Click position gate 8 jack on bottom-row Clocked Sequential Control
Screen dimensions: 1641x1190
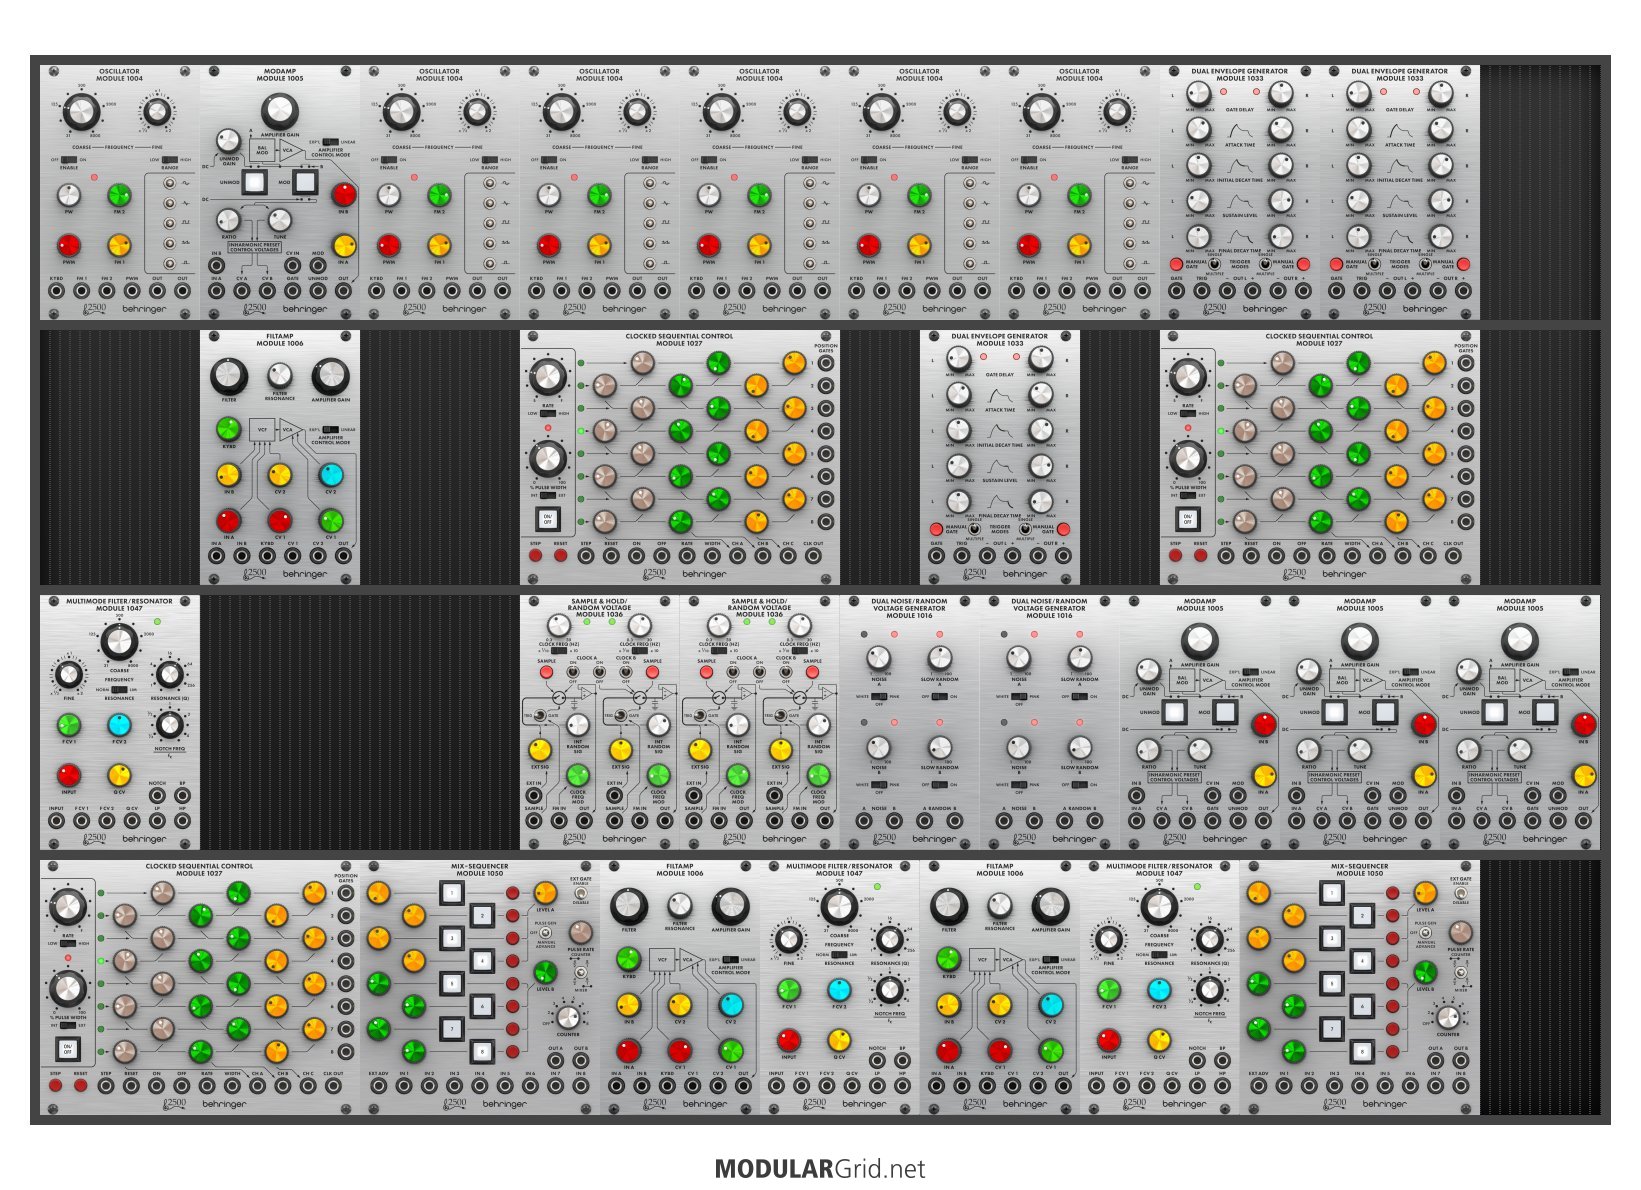point(346,1051)
